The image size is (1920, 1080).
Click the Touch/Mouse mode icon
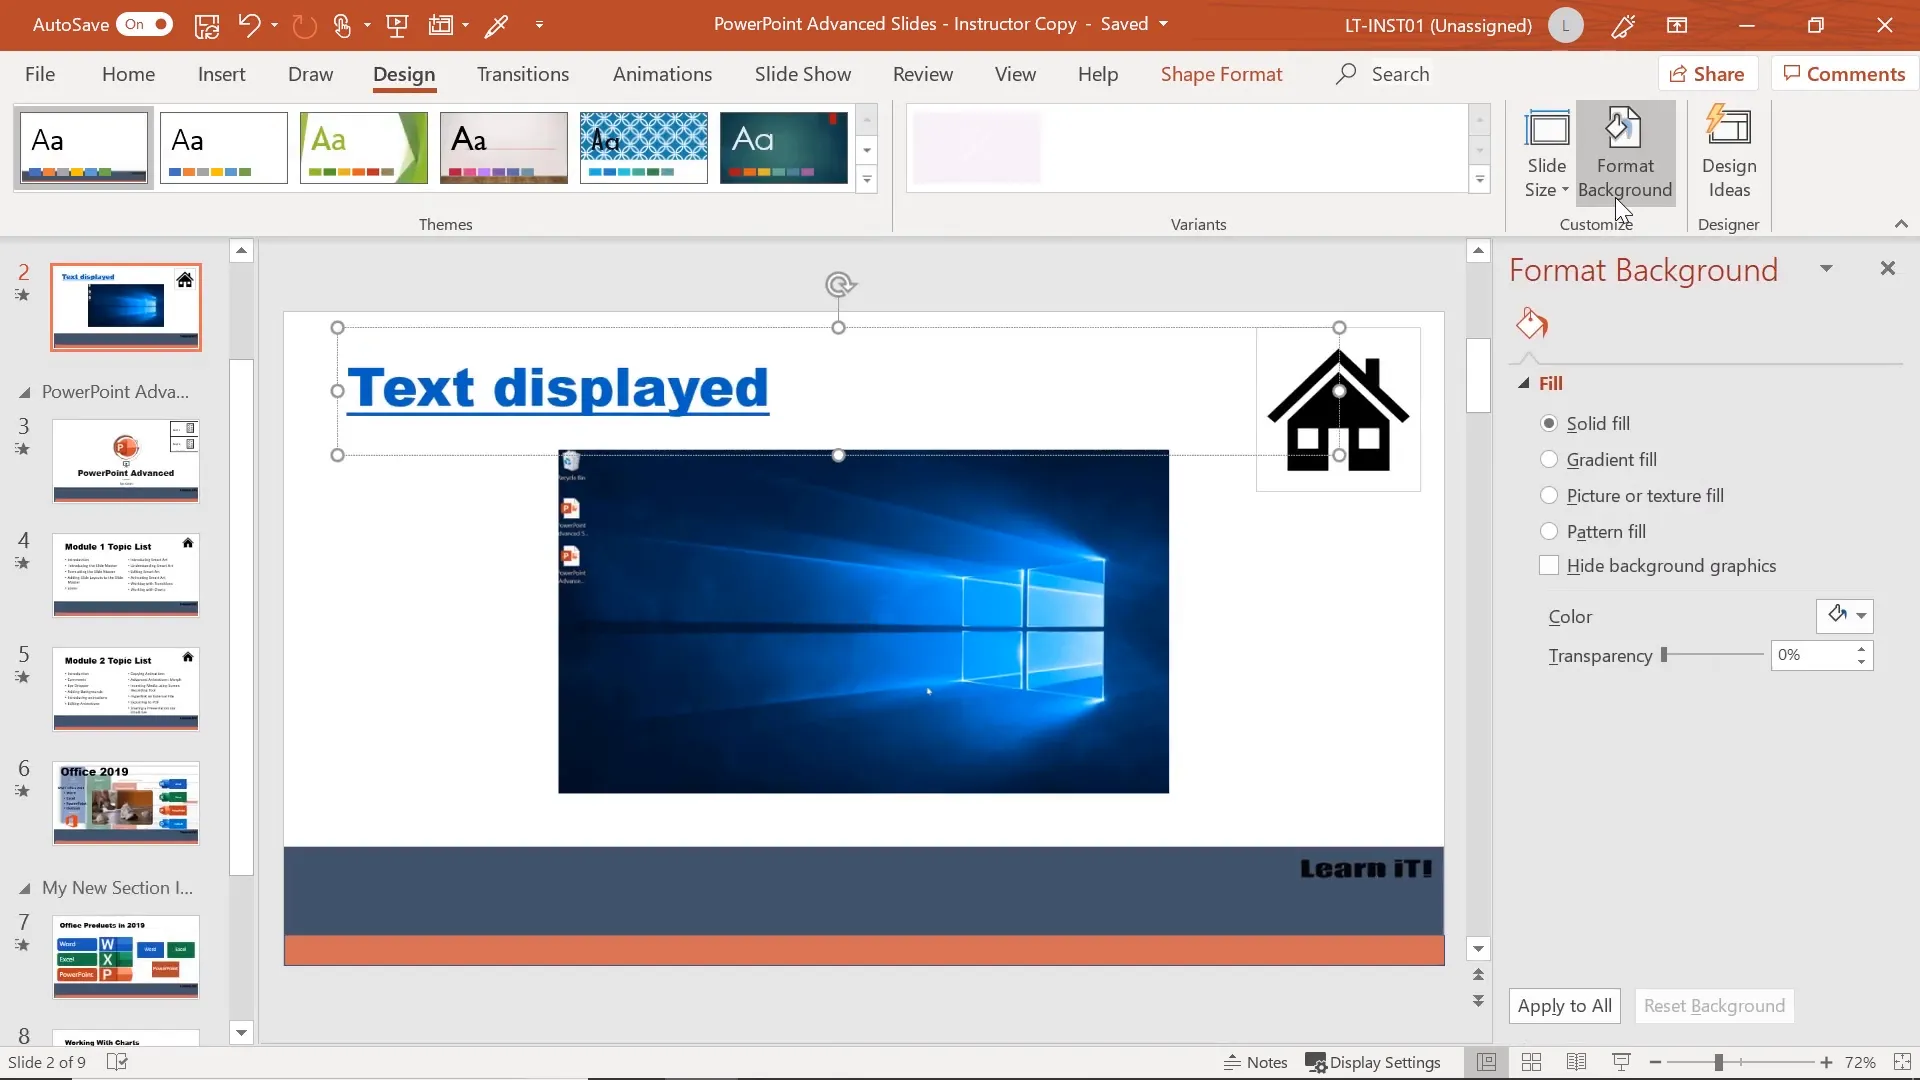pos(343,26)
